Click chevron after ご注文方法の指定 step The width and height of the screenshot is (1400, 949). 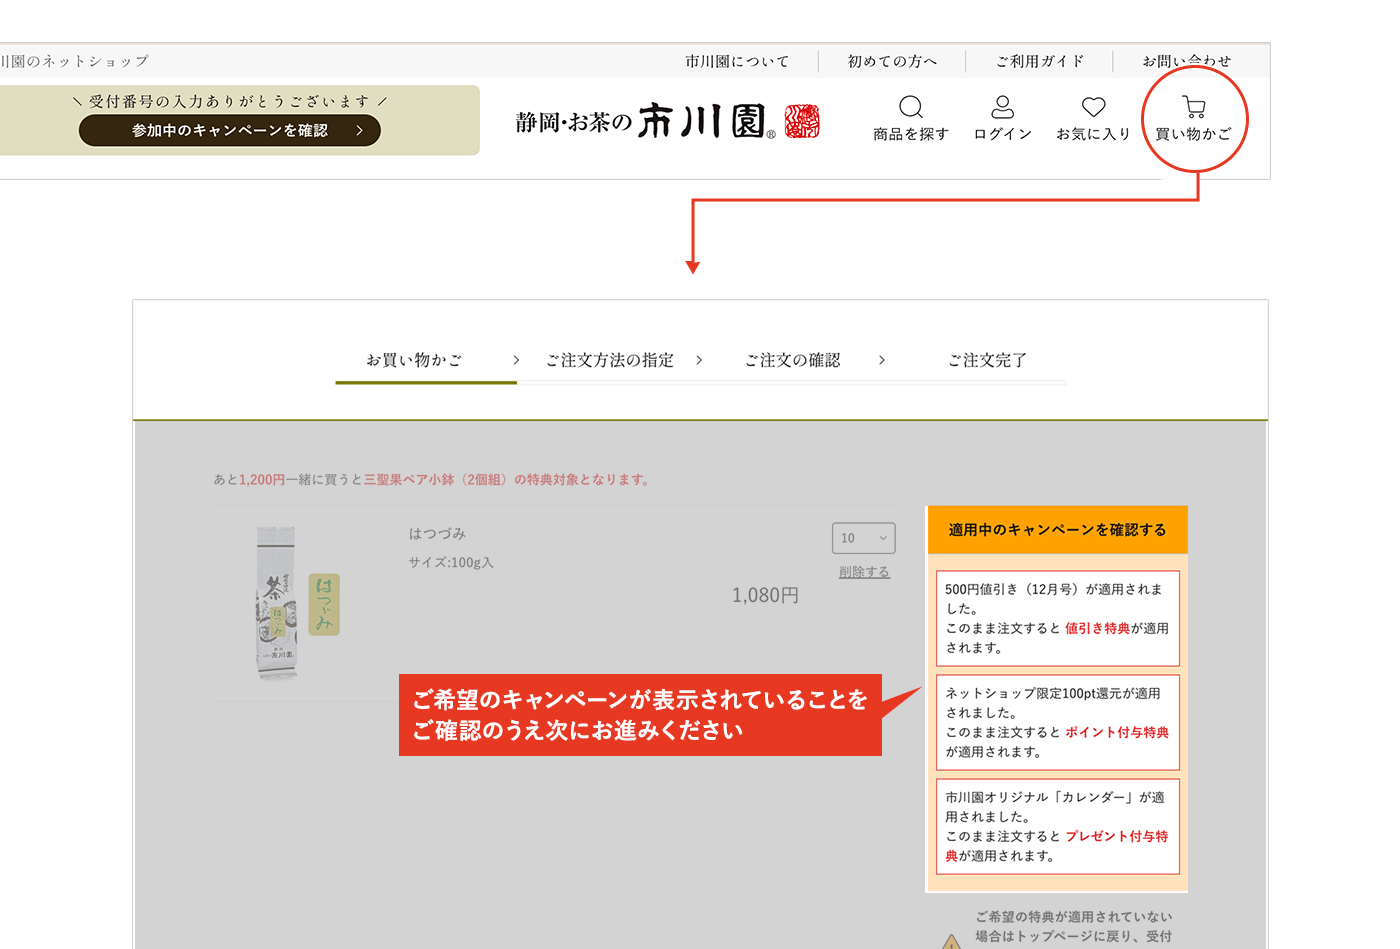[699, 360]
